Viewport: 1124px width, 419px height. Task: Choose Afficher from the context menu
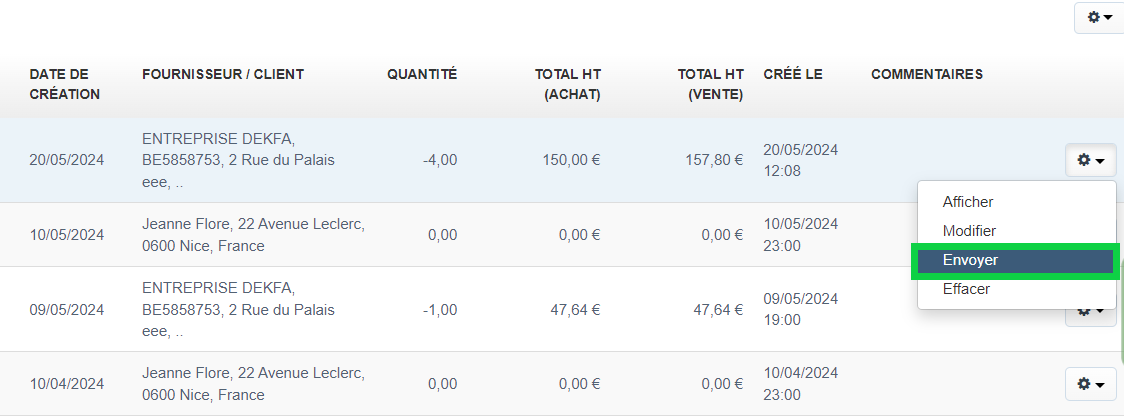tap(968, 202)
